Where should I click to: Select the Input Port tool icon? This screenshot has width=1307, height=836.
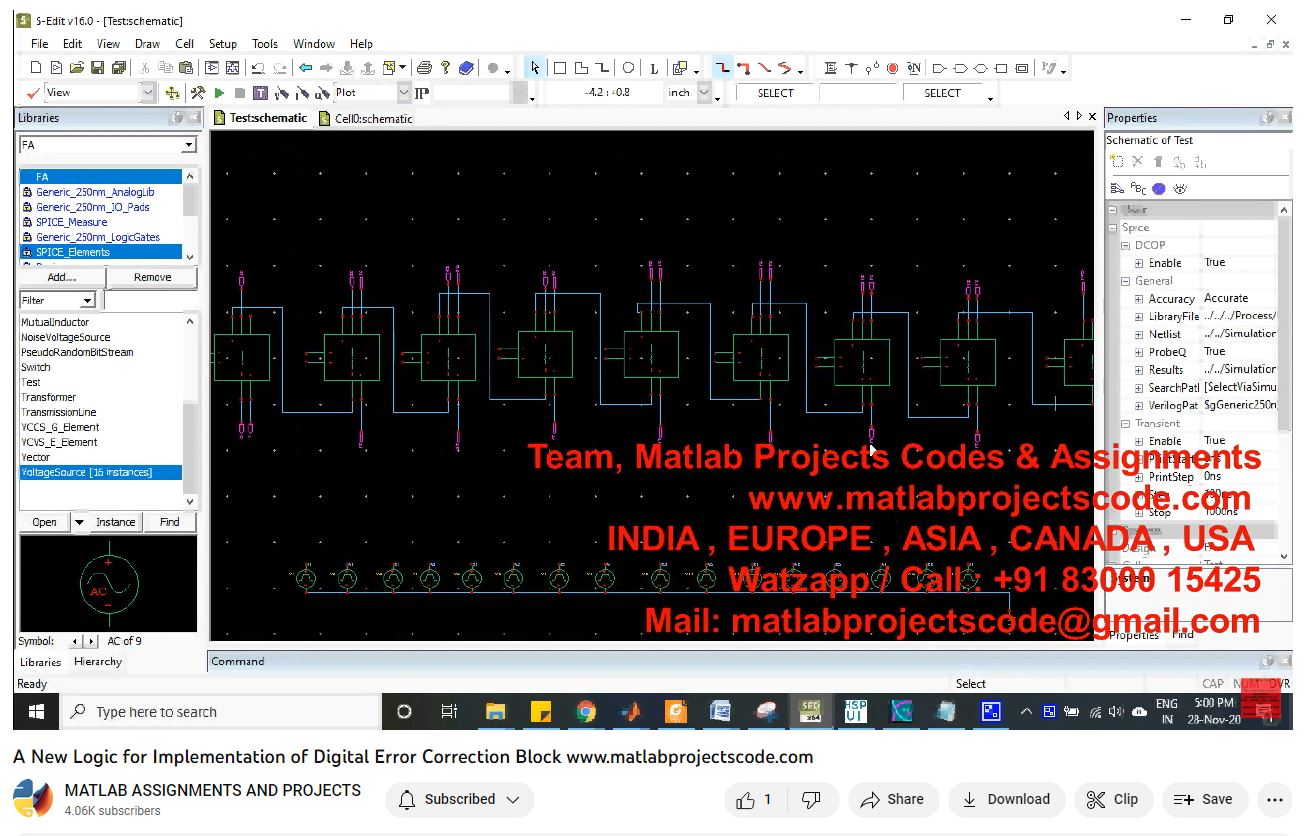tap(939, 68)
